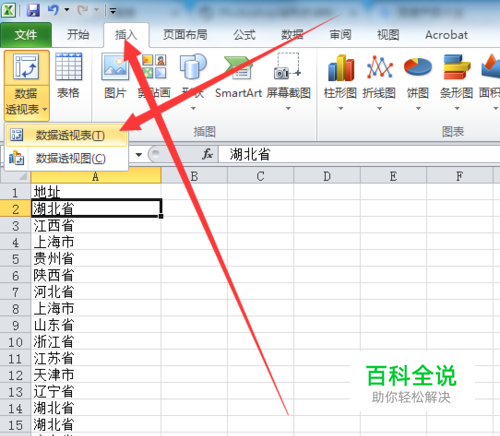Image resolution: width=500 pixels, height=436 pixels.
Task: Click cell A13 containing 辽宁省
Action: coord(96,392)
